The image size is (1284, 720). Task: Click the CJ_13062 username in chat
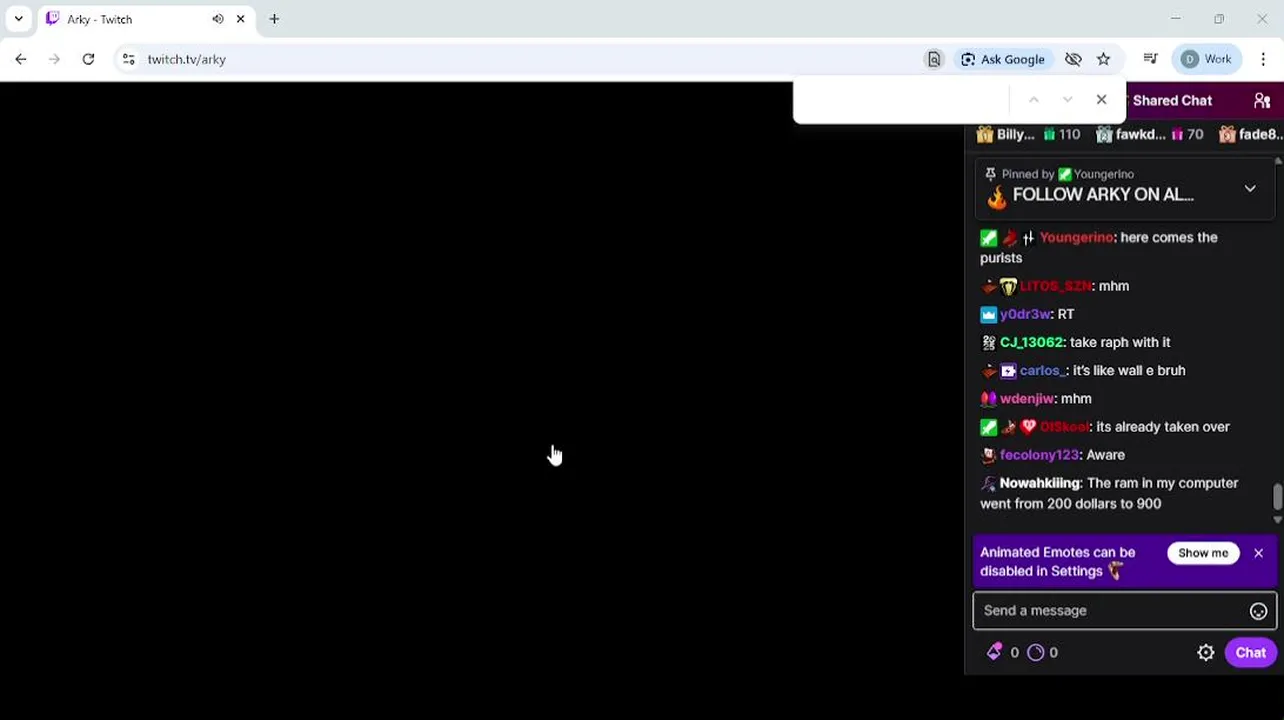pyautogui.click(x=1031, y=342)
